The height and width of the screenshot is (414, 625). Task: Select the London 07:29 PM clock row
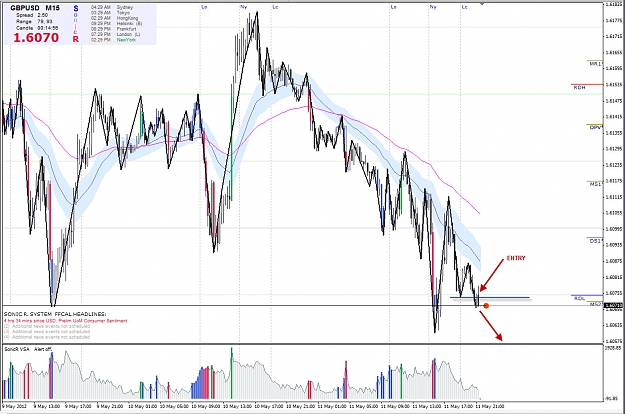point(116,34)
